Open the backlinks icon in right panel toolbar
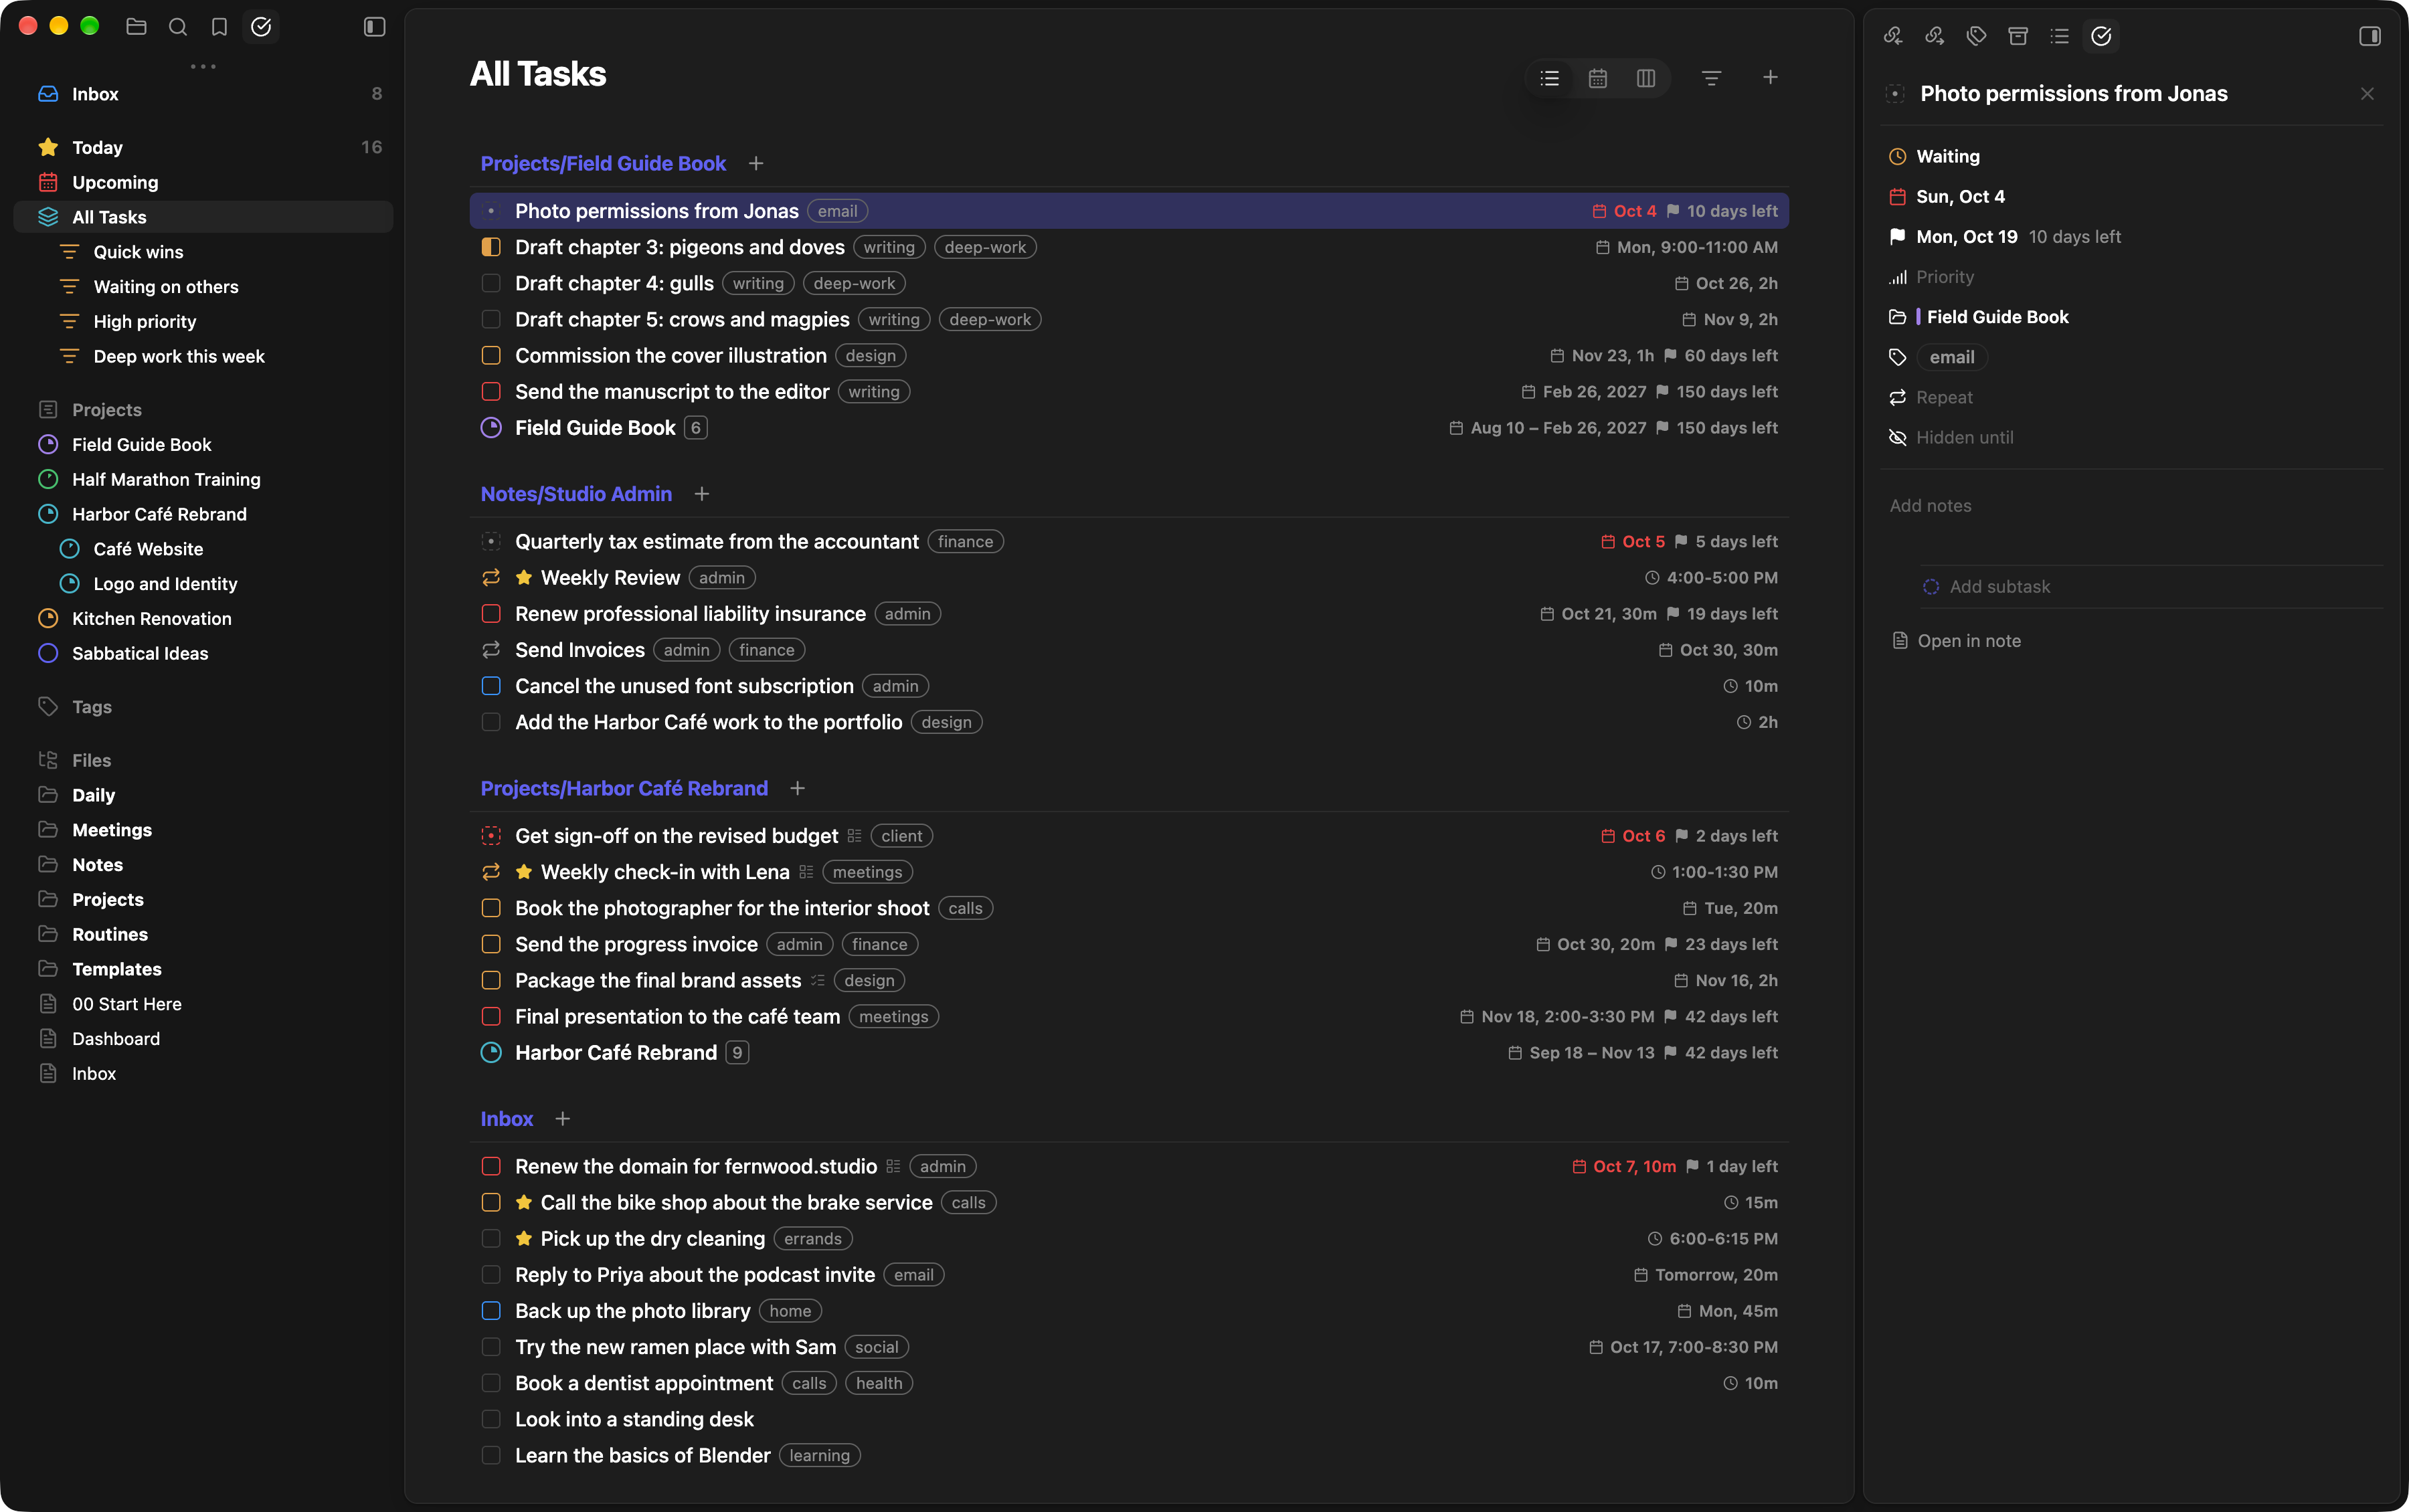Image resolution: width=2409 pixels, height=1512 pixels. [1893, 36]
